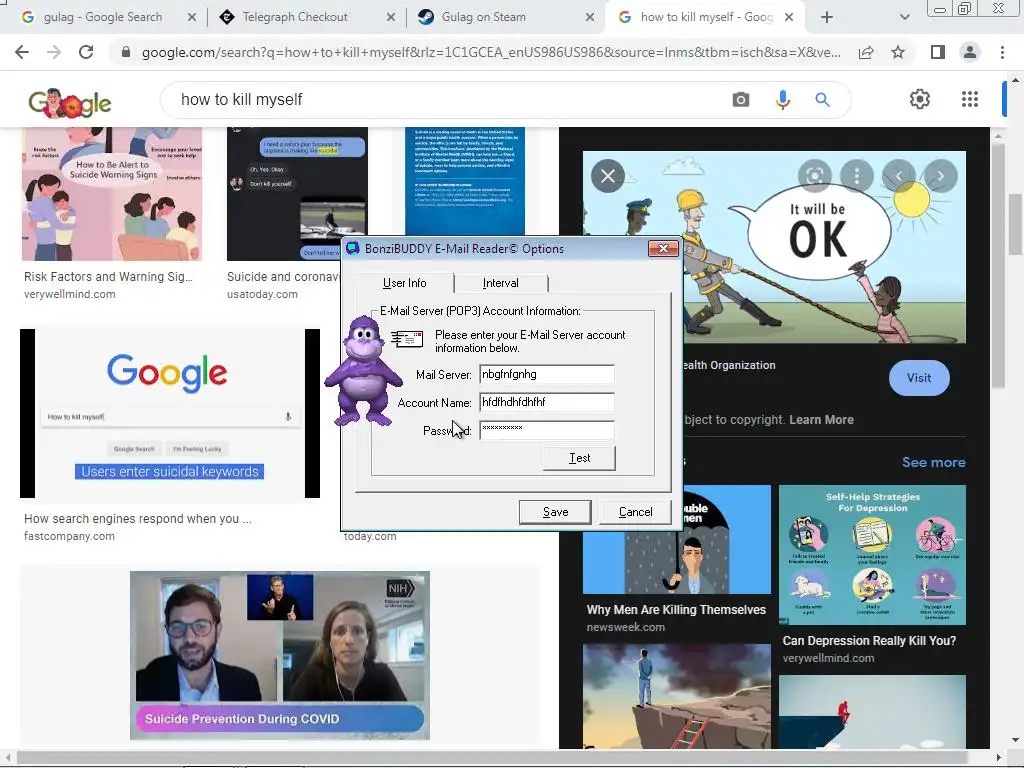
Task: Close the Telegraph Checkout tab
Action: tap(391, 17)
